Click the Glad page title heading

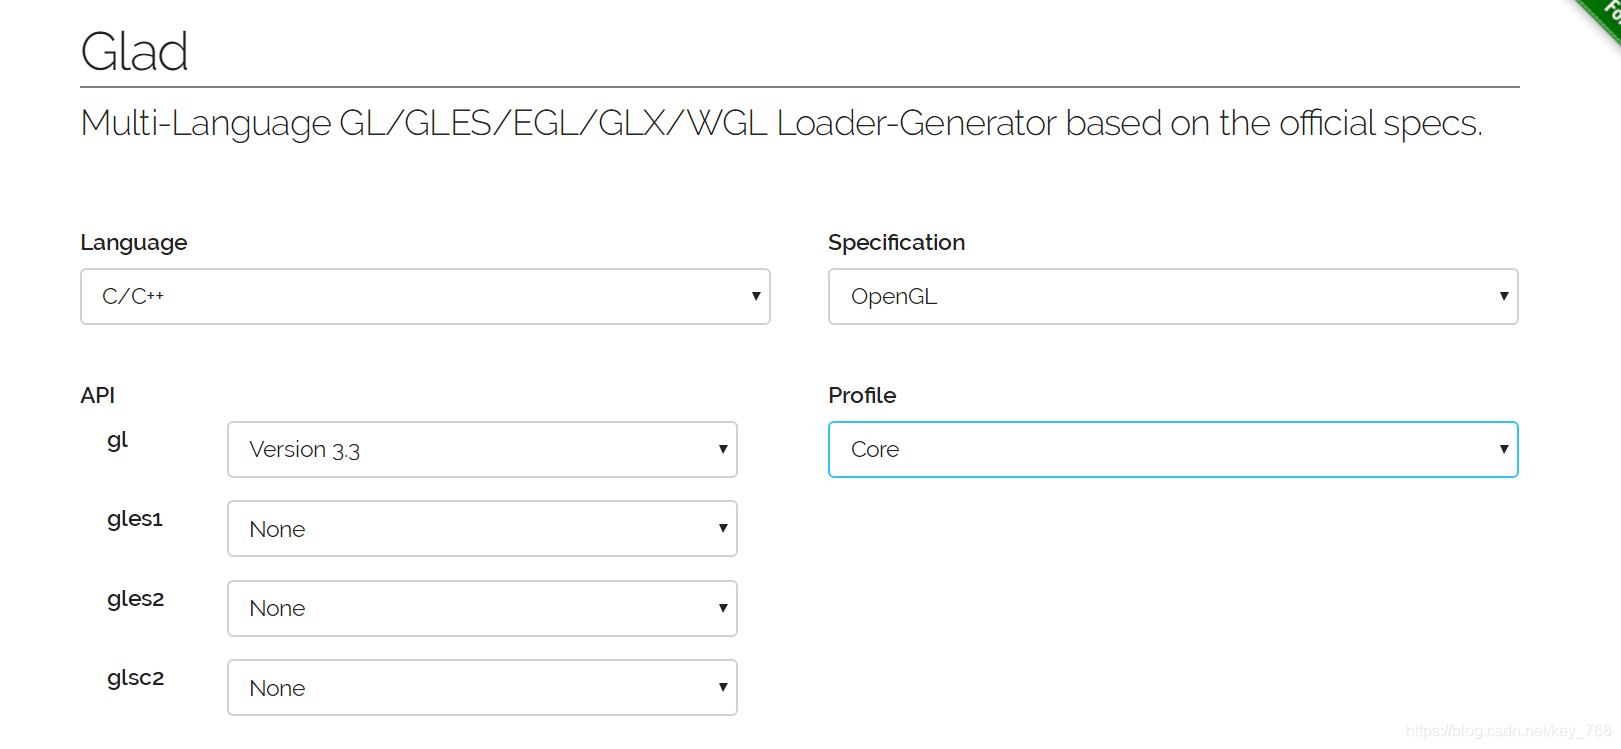coord(134,51)
